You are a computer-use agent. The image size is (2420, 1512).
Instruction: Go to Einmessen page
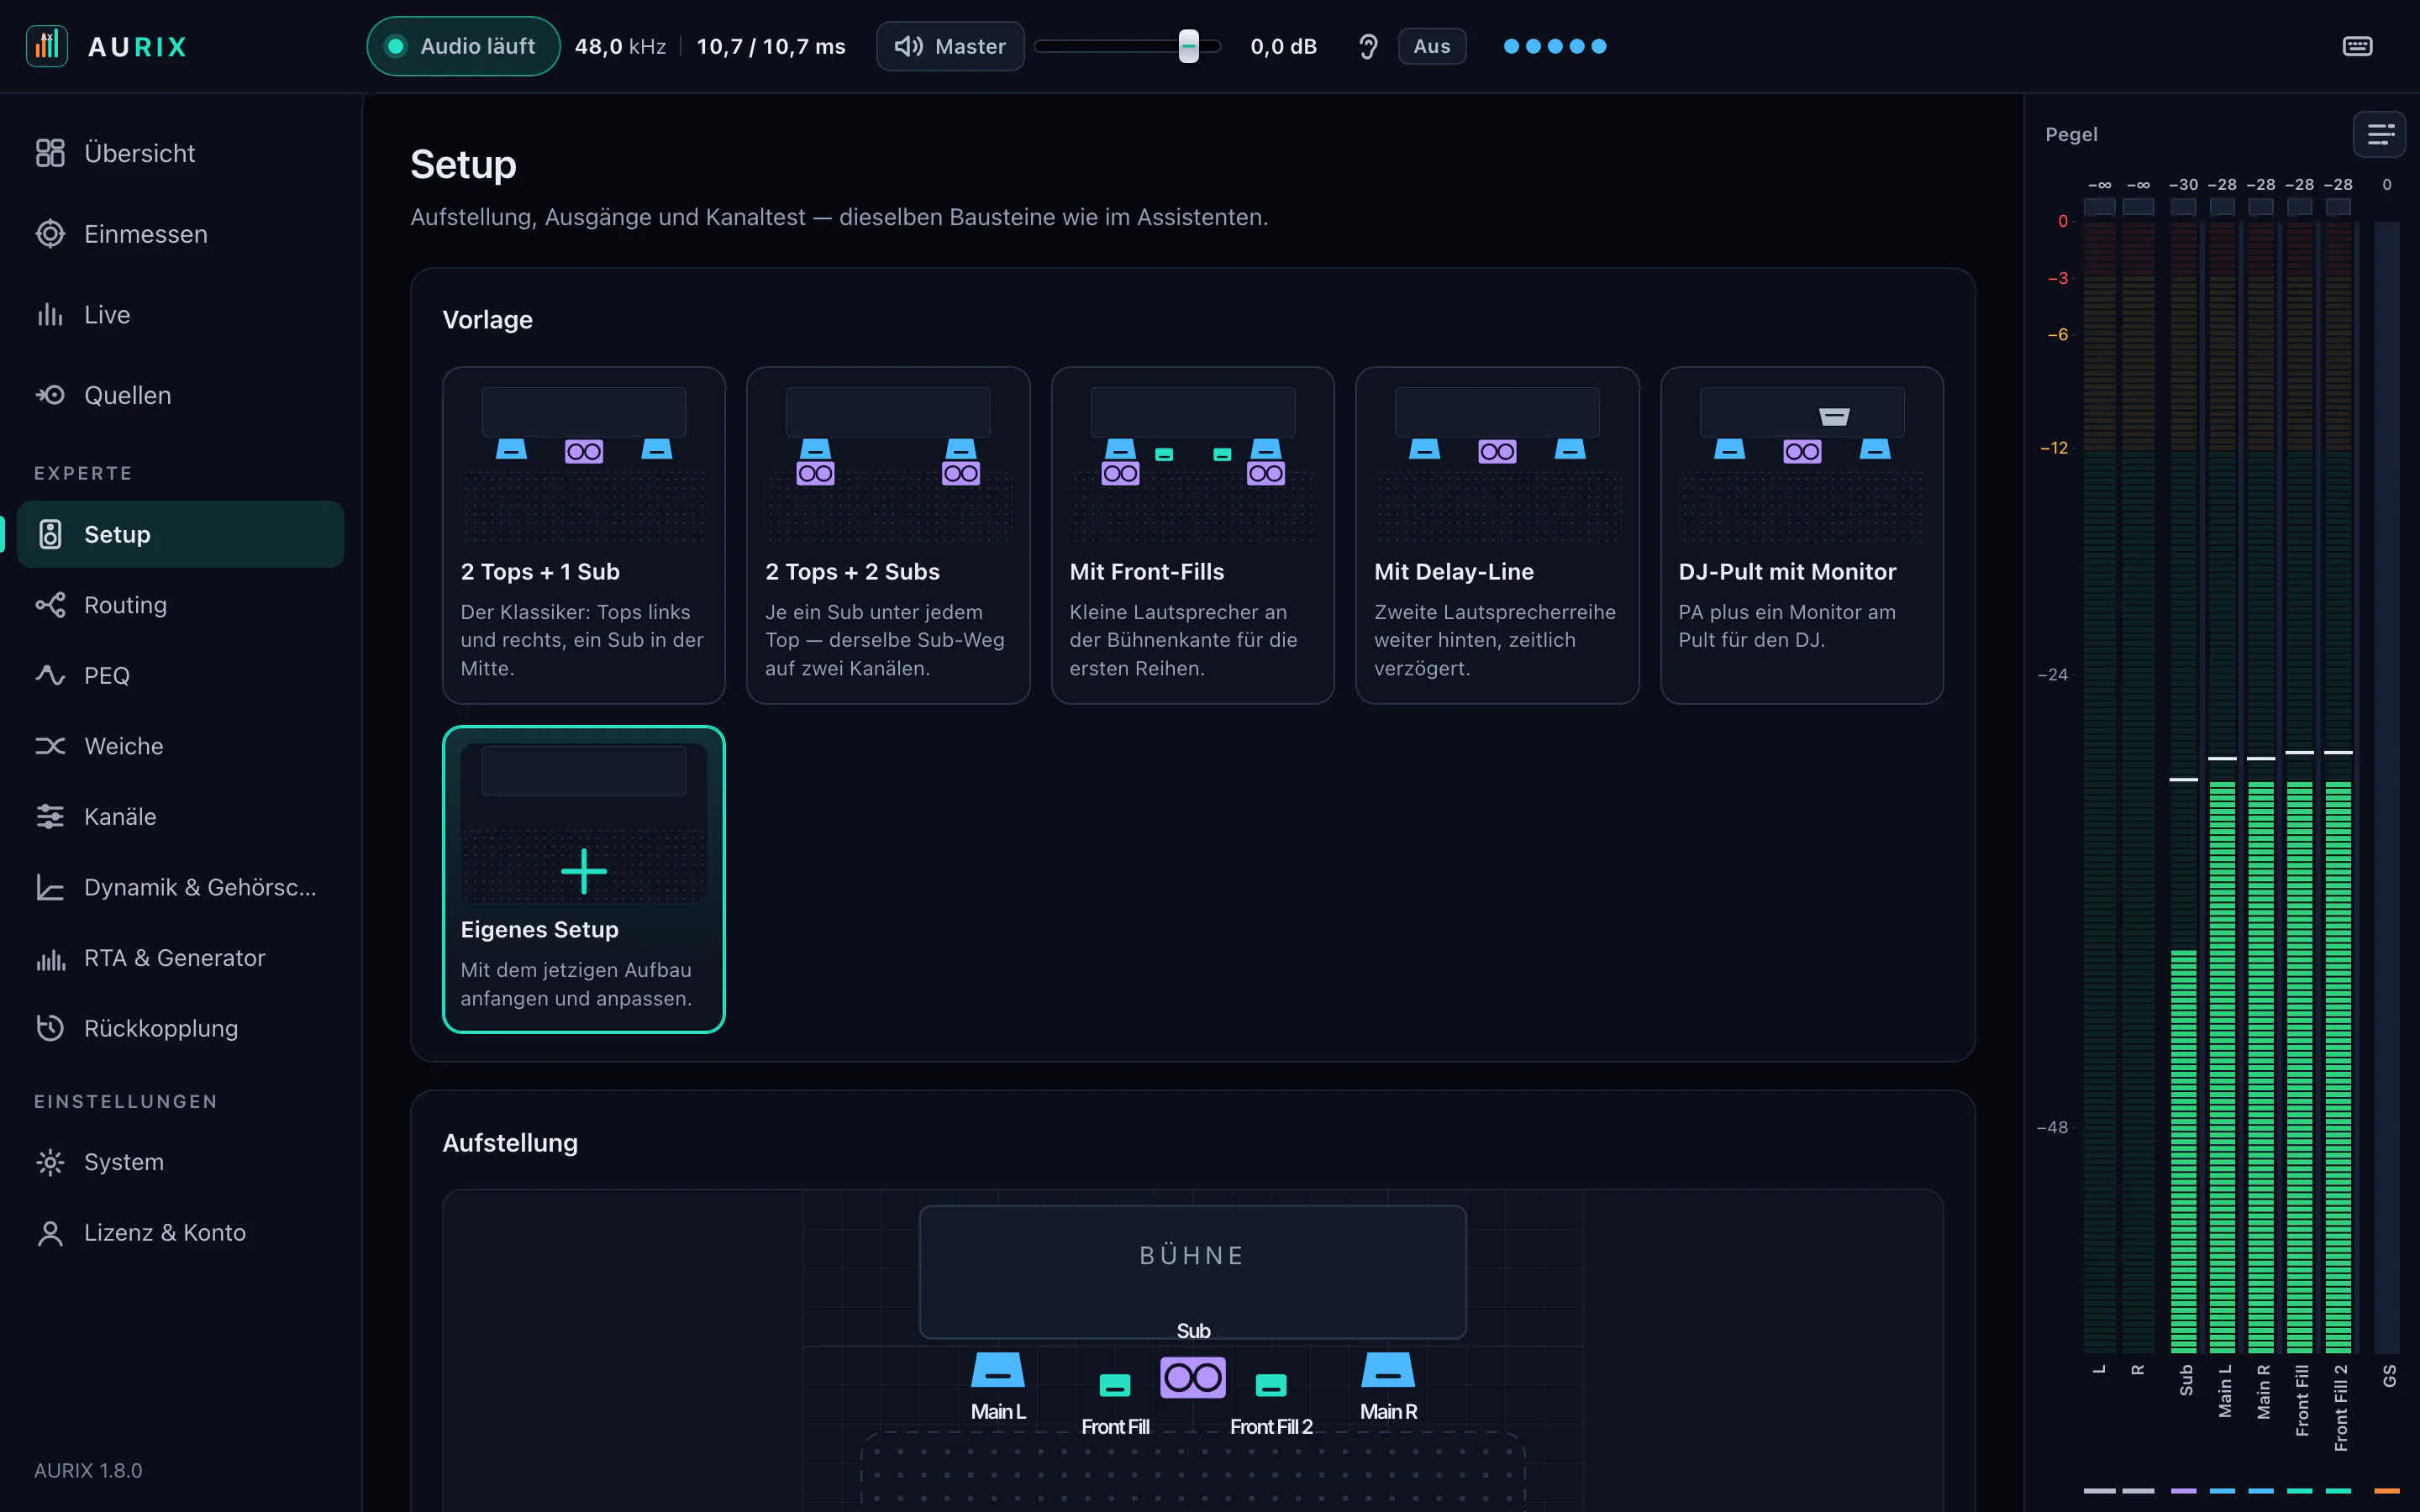coord(181,234)
